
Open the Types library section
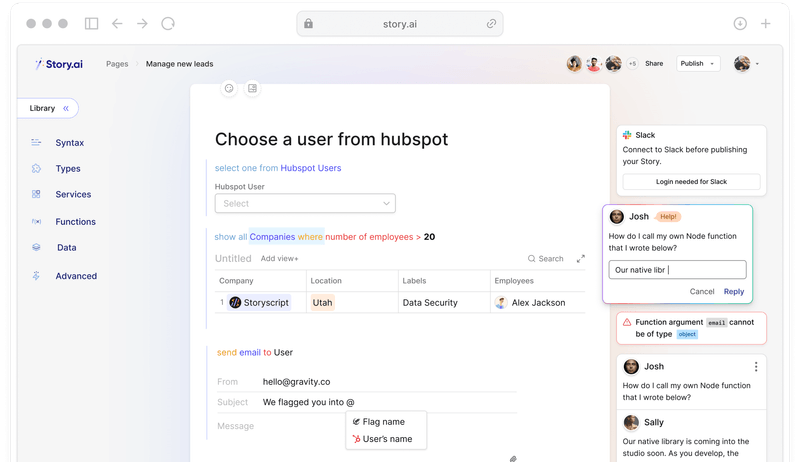click(68, 168)
